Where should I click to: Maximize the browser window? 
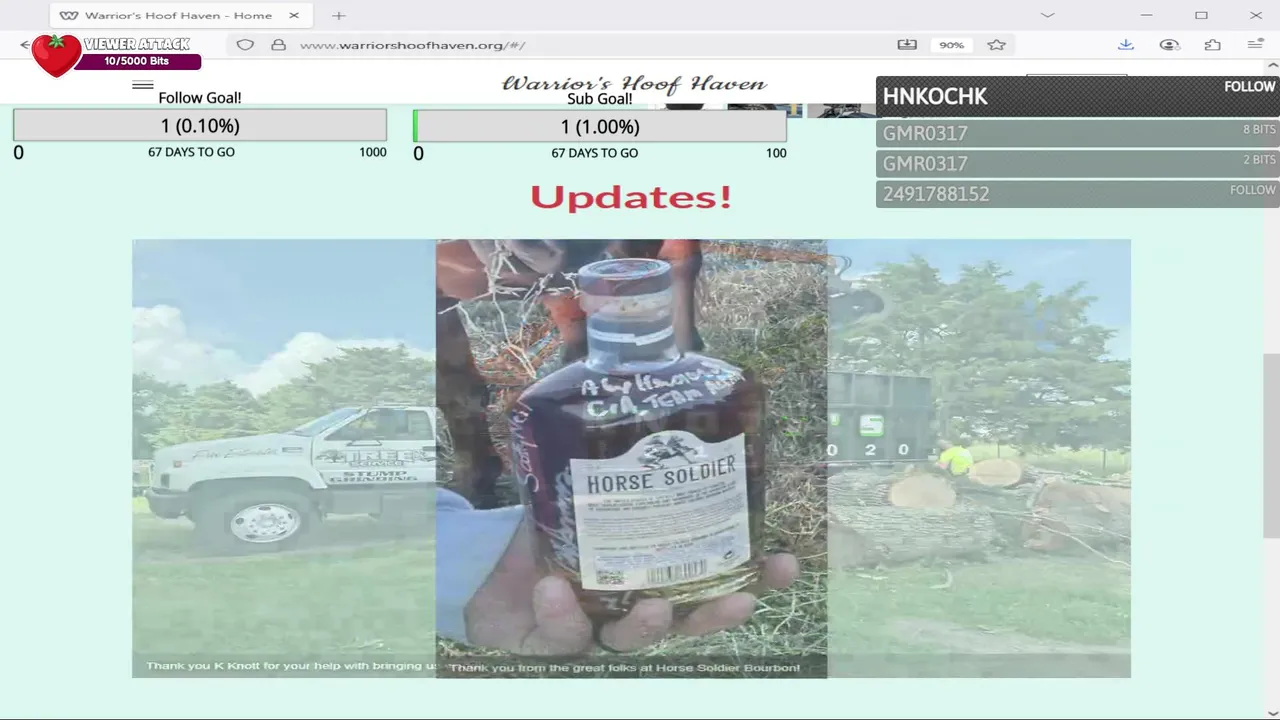click(1201, 15)
